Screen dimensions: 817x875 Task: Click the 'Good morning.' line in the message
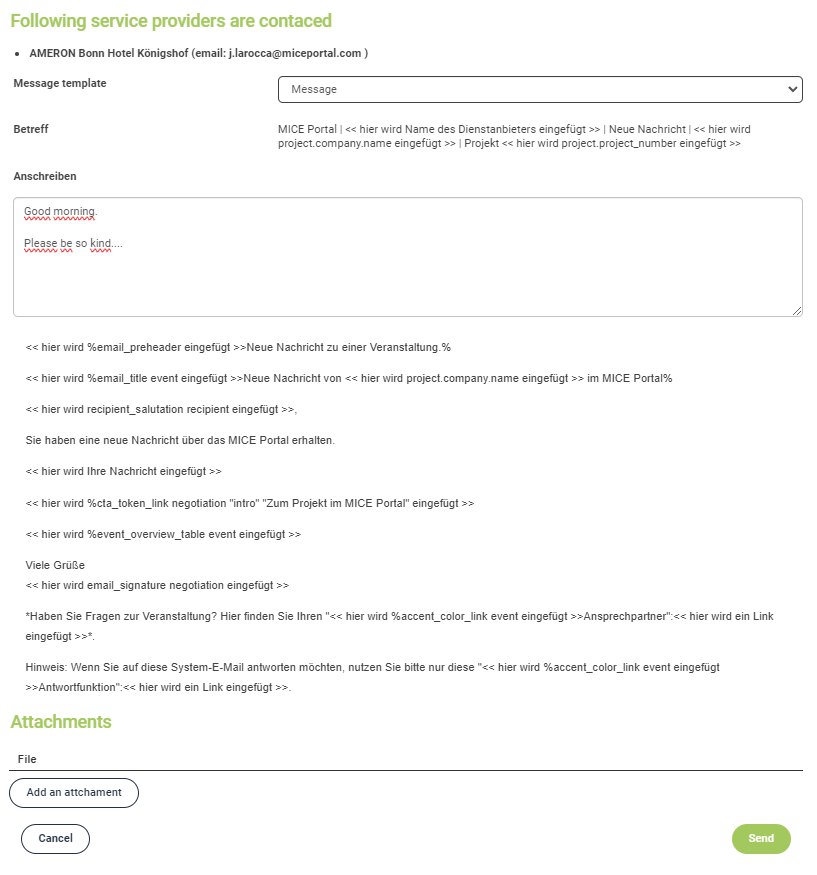(x=60, y=211)
